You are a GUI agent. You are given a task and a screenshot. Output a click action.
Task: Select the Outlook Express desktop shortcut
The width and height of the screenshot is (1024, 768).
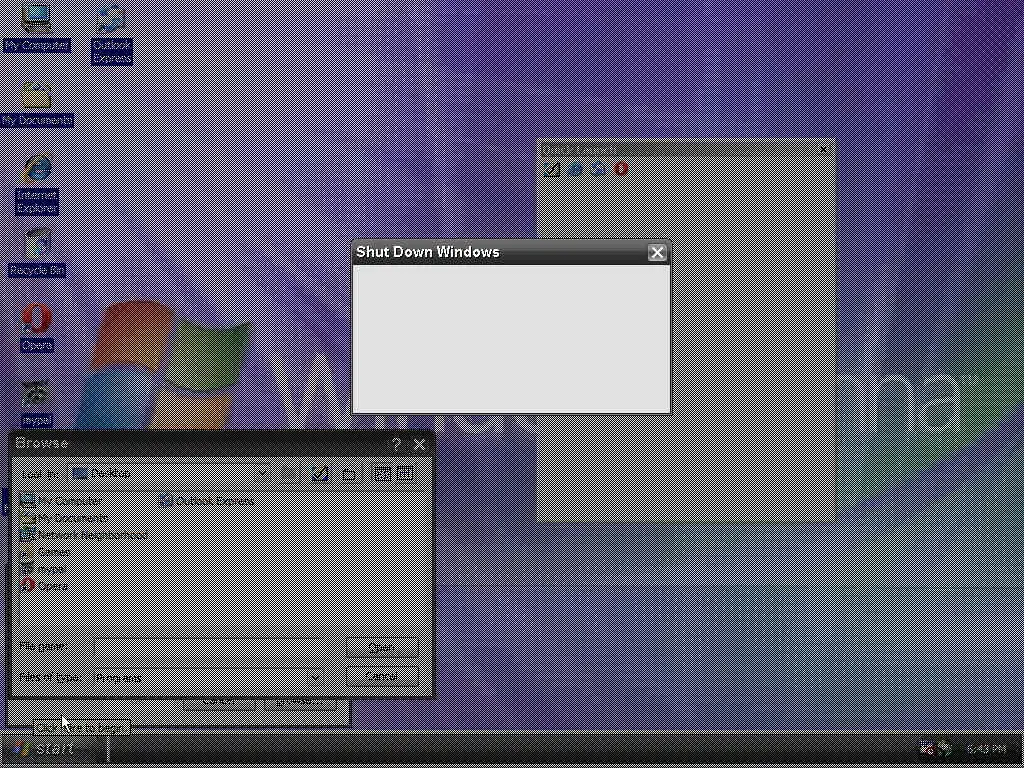(x=112, y=34)
